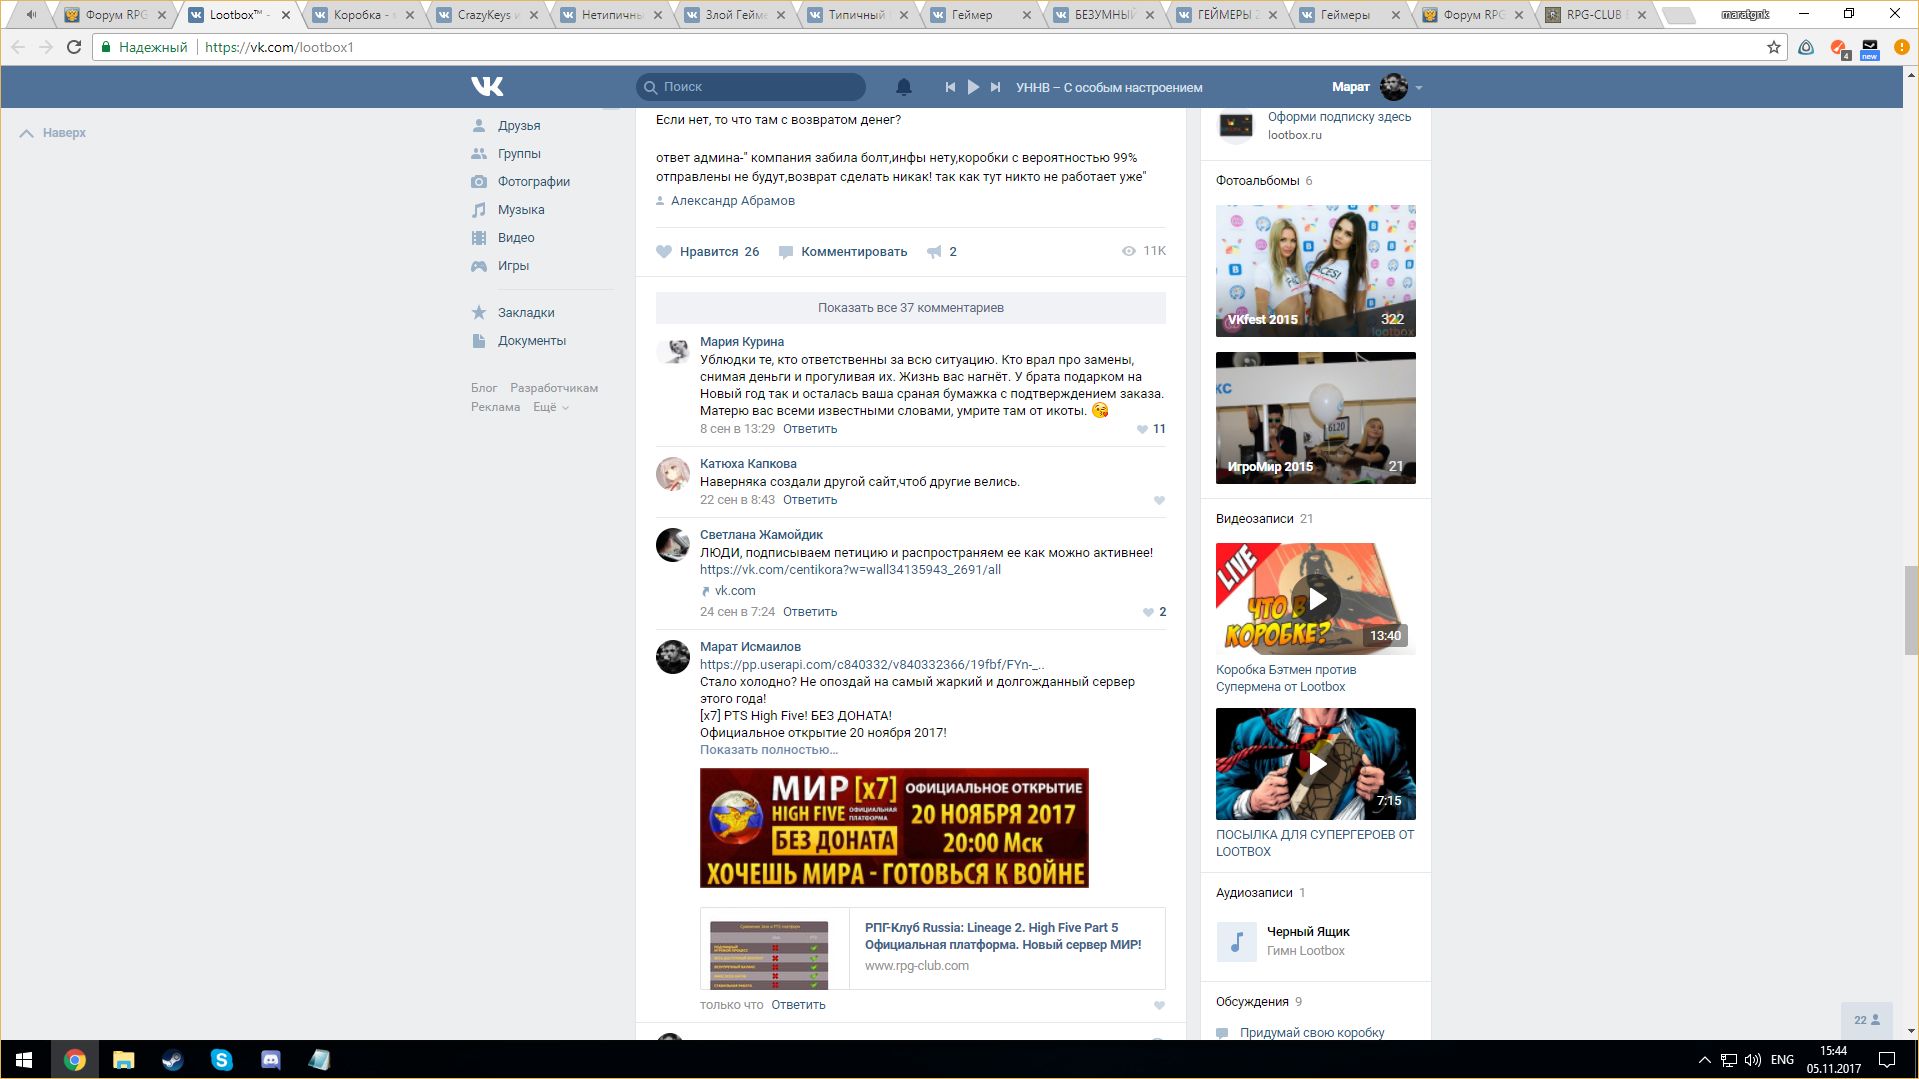Open the notifications bell
The width and height of the screenshot is (1919, 1079).
coord(903,87)
